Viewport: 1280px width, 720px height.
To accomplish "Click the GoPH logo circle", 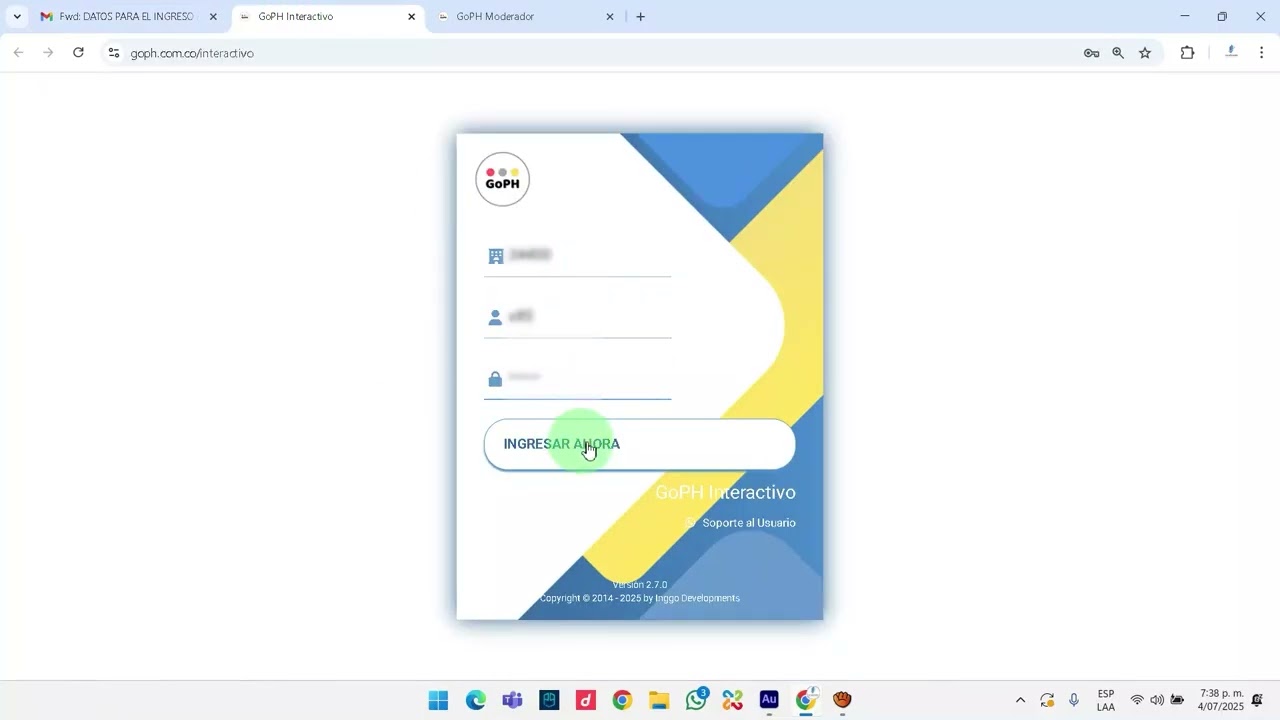I will pyautogui.click(x=502, y=179).
